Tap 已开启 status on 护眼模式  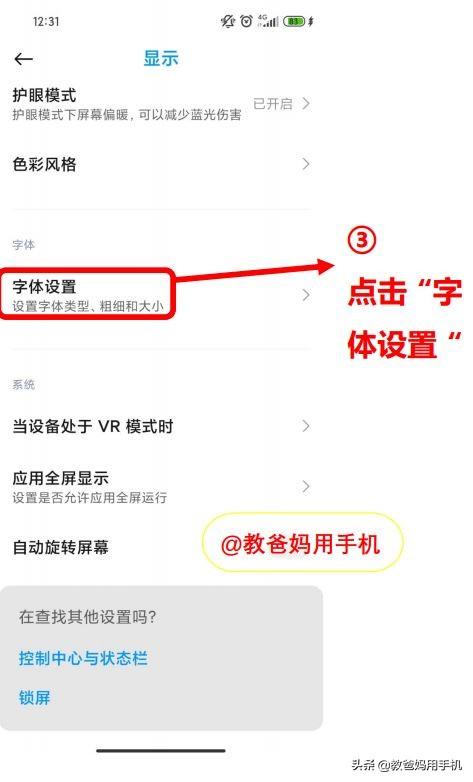point(272,104)
